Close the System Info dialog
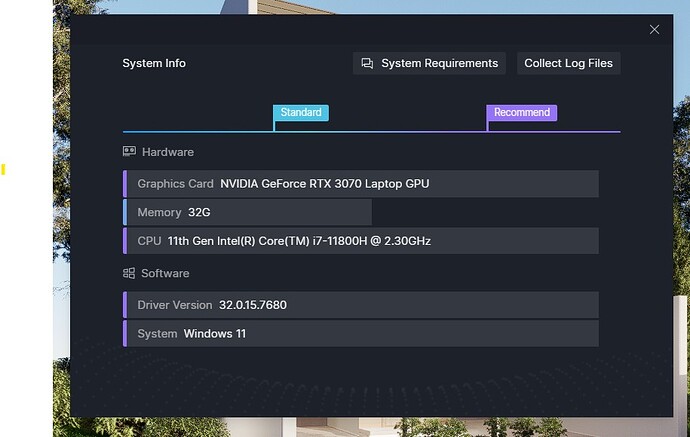Screen dimensions: 690x437 point(654,30)
